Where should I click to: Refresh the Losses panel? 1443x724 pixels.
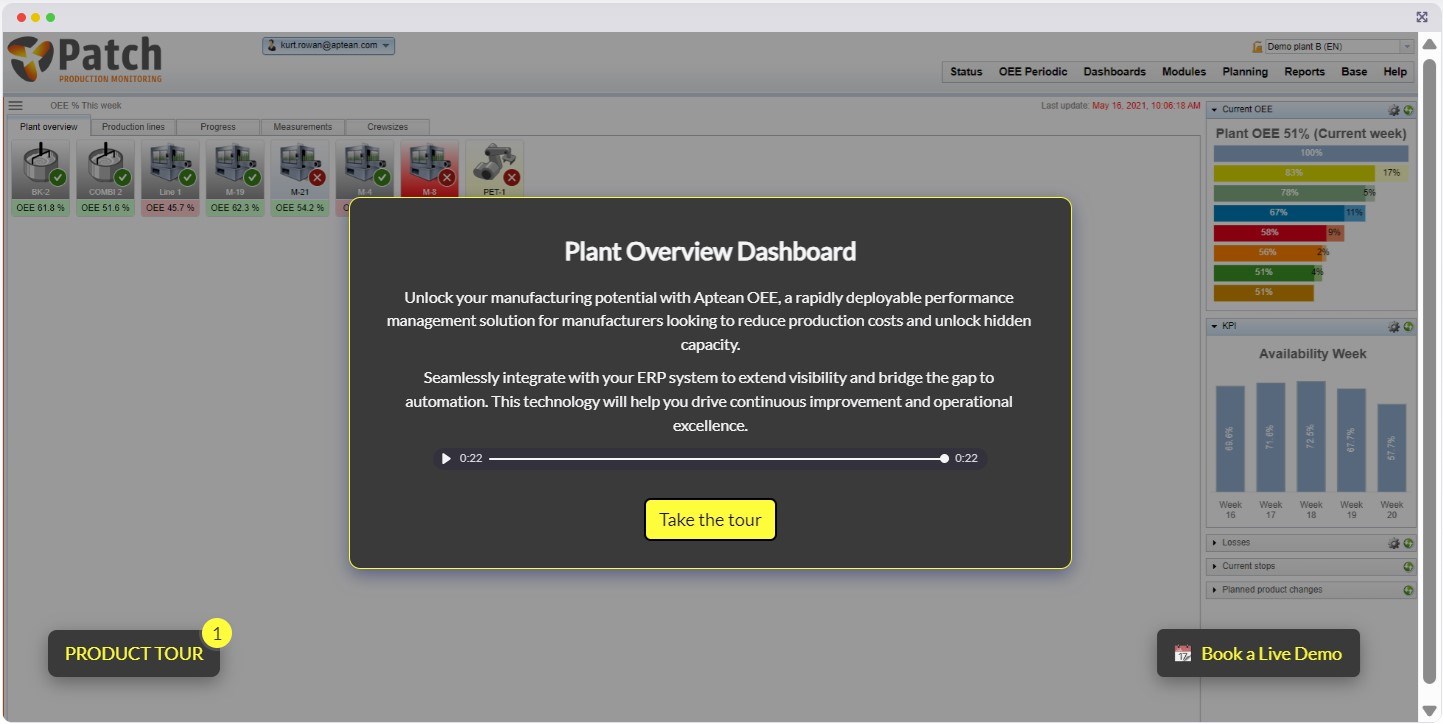click(x=1408, y=543)
